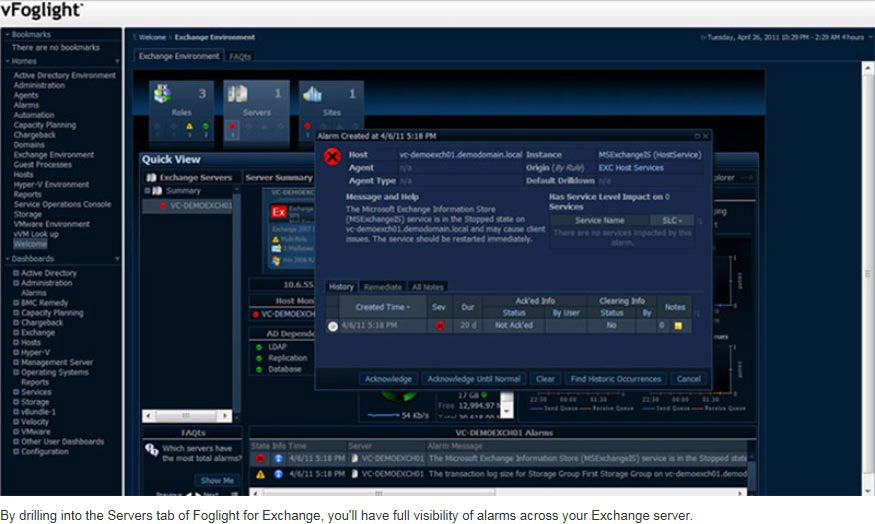Click the yellow warning count under Roles
This screenshot has height=524, width=875.
click(x=190, y=127)
